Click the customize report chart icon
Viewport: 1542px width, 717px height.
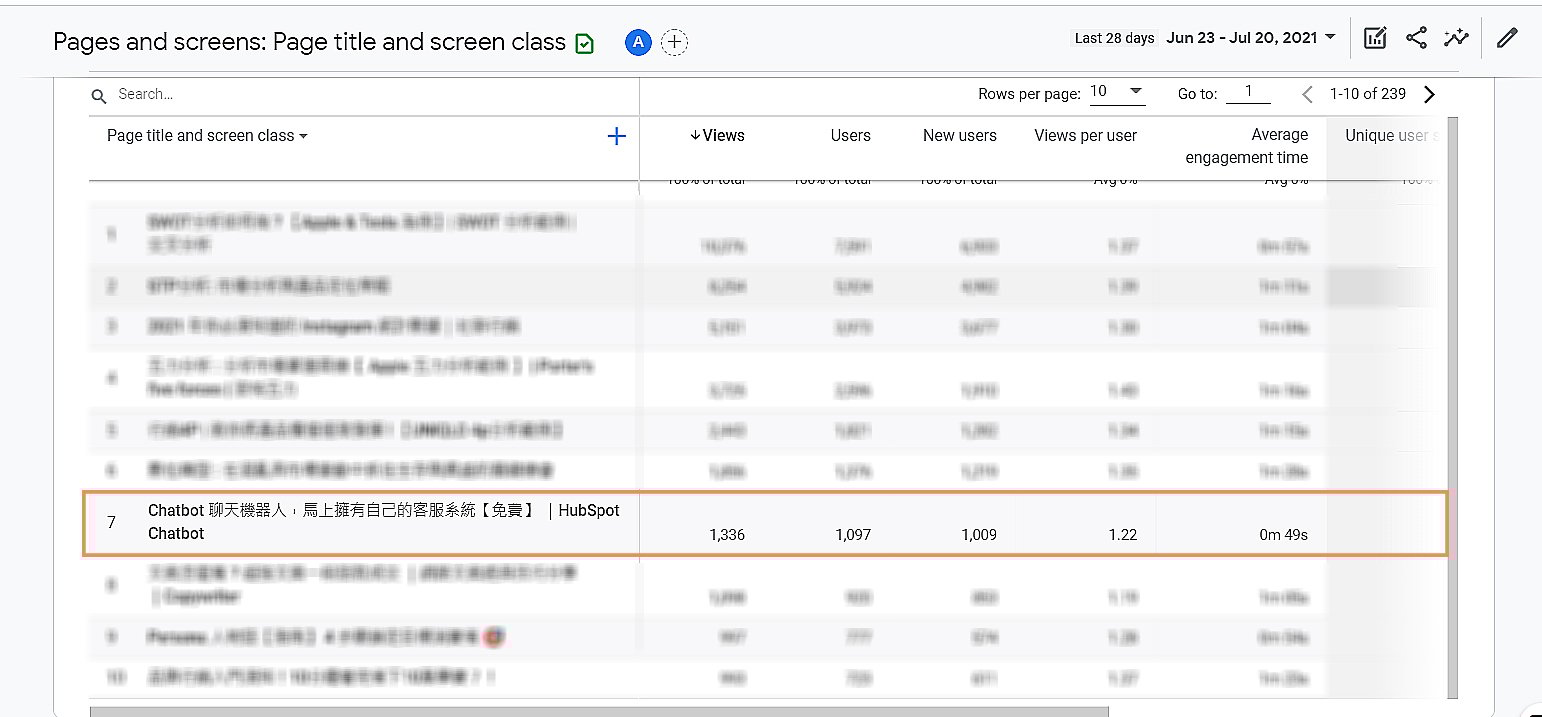click(x=1375, y=39)
